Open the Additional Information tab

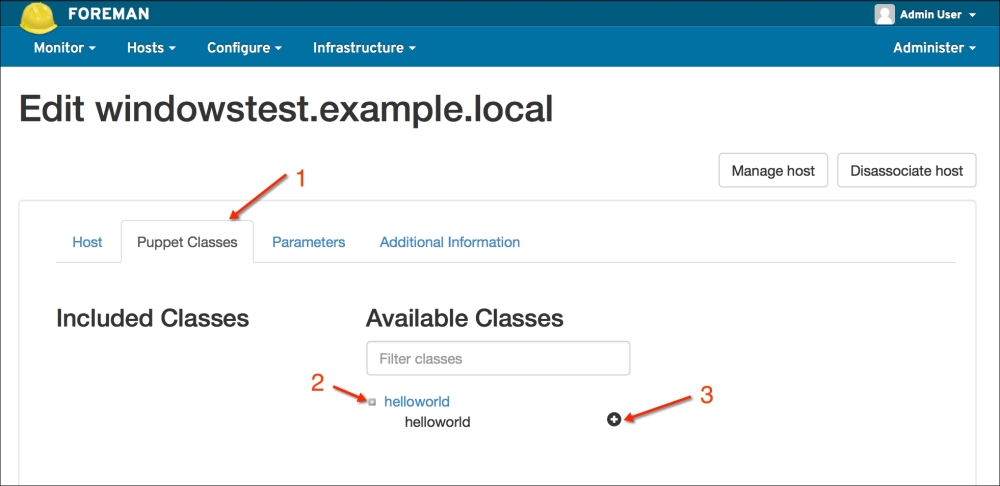click(449, 242)
